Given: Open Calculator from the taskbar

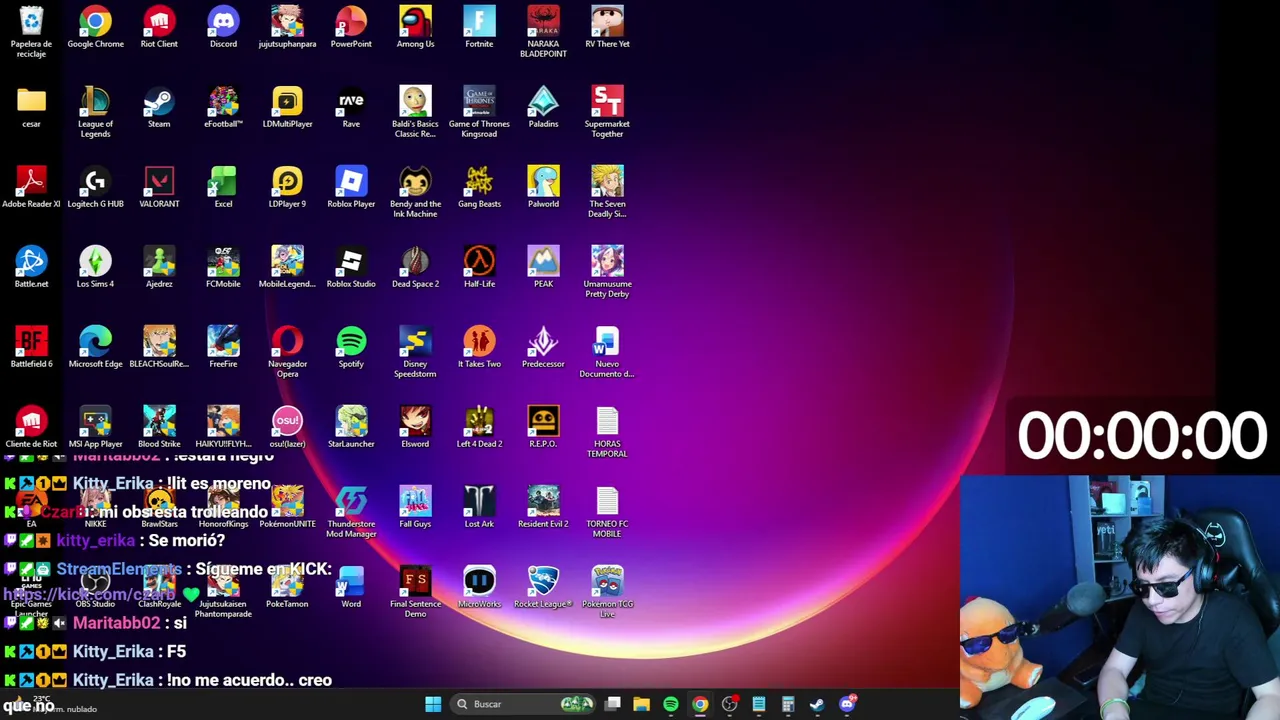Looking at the screenshot, I should point(788,704).
